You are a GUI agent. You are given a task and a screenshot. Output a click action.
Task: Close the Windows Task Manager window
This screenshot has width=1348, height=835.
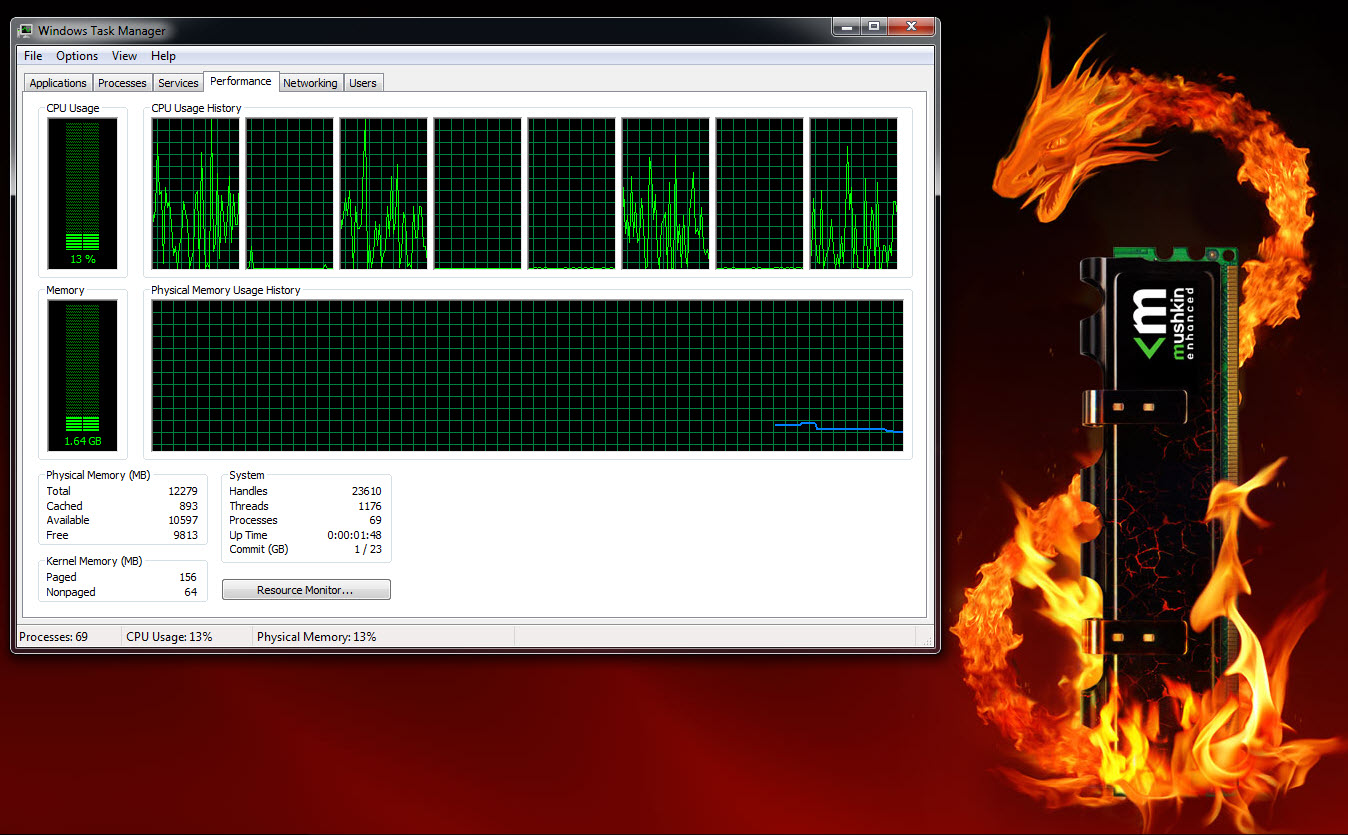click(911, 27)
